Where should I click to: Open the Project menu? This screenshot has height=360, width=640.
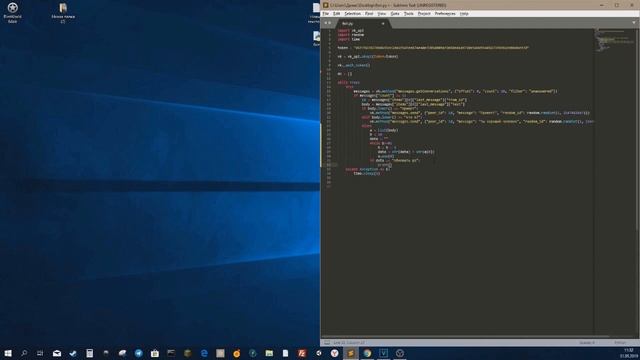(424, 13)
